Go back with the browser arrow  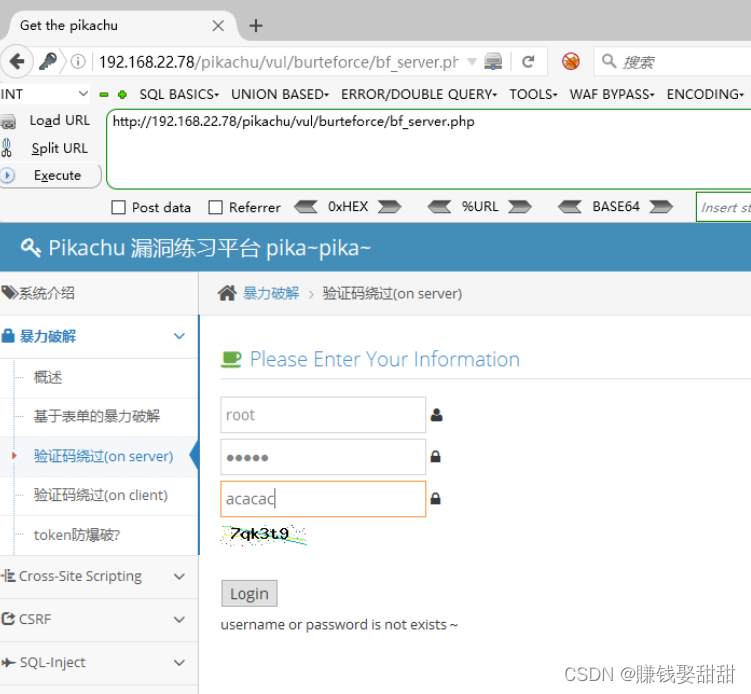pos(17,61)
